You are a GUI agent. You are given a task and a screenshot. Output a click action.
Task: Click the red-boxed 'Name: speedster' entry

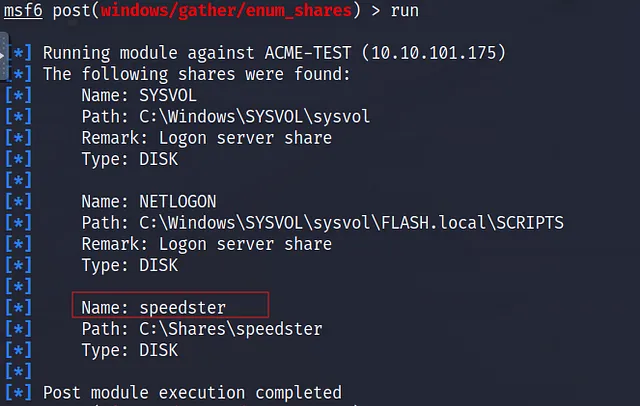(x=170, y=305)
